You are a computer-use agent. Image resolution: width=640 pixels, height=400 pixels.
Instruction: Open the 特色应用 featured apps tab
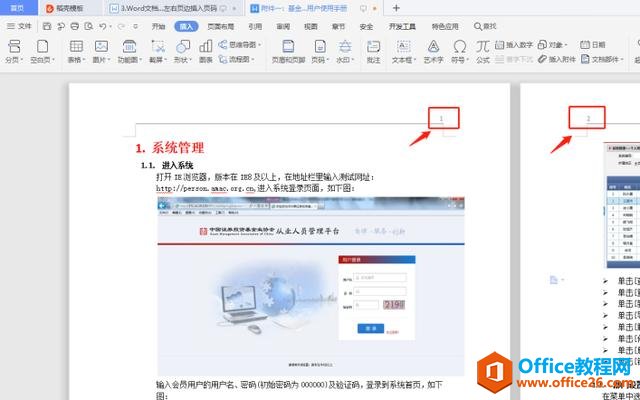coord(445,27)
